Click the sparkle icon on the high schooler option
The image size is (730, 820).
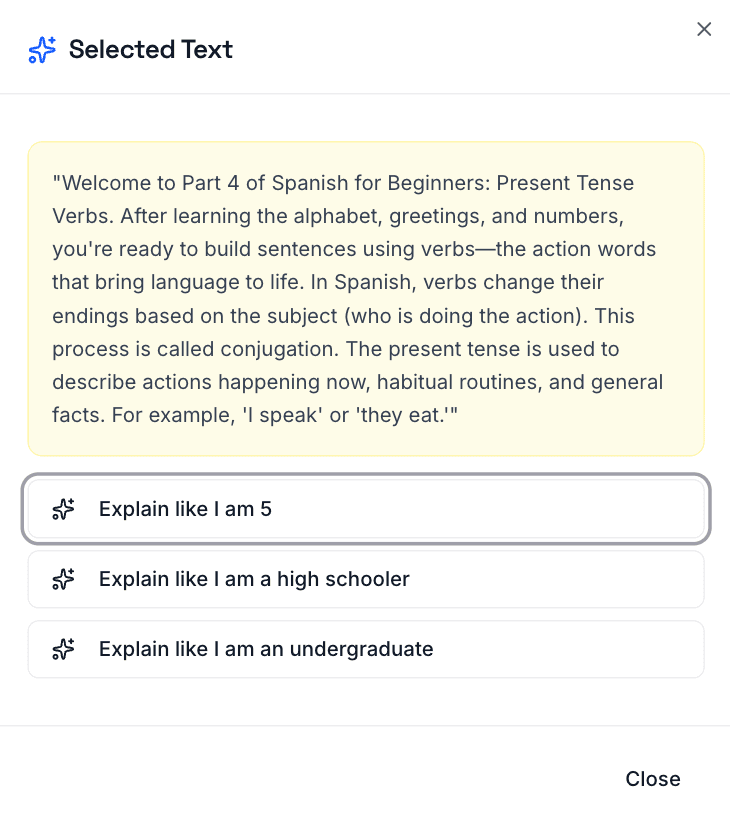(x=64, y=580)
